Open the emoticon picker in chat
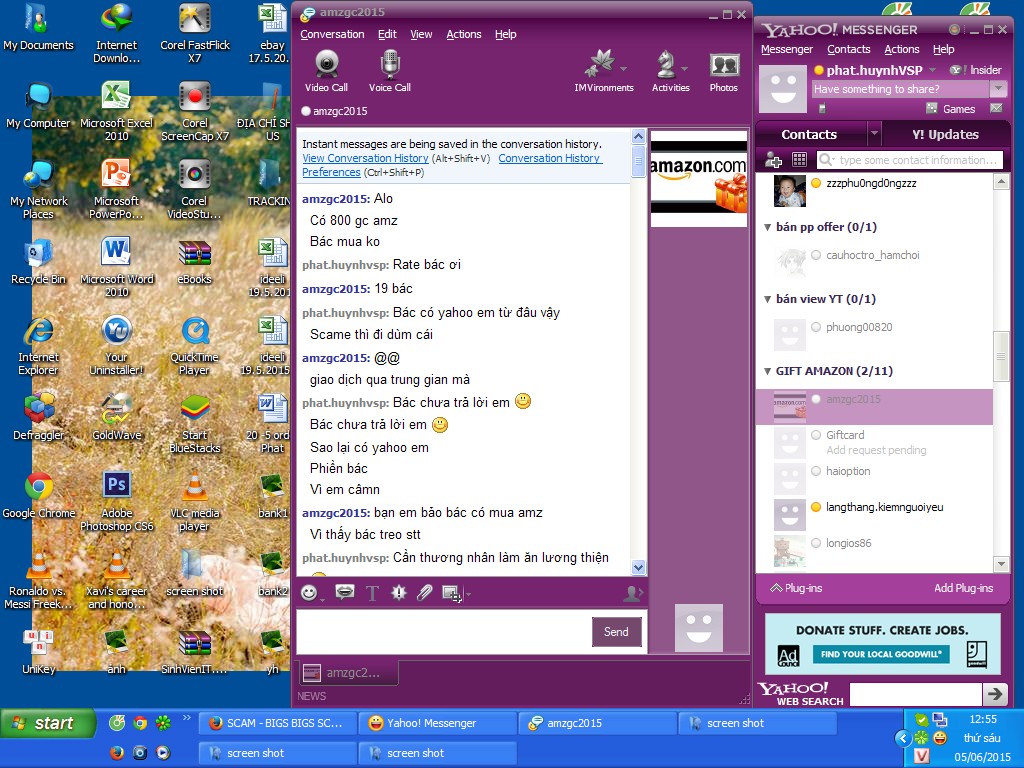Screen dimensions: 1024x768 point(310,592)
